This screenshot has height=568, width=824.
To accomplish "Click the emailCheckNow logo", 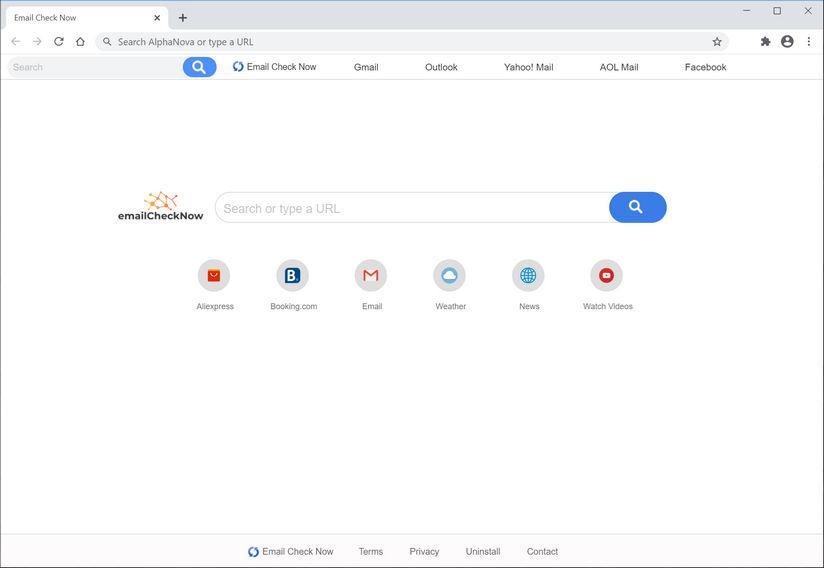I will click(x=160, y=206).
